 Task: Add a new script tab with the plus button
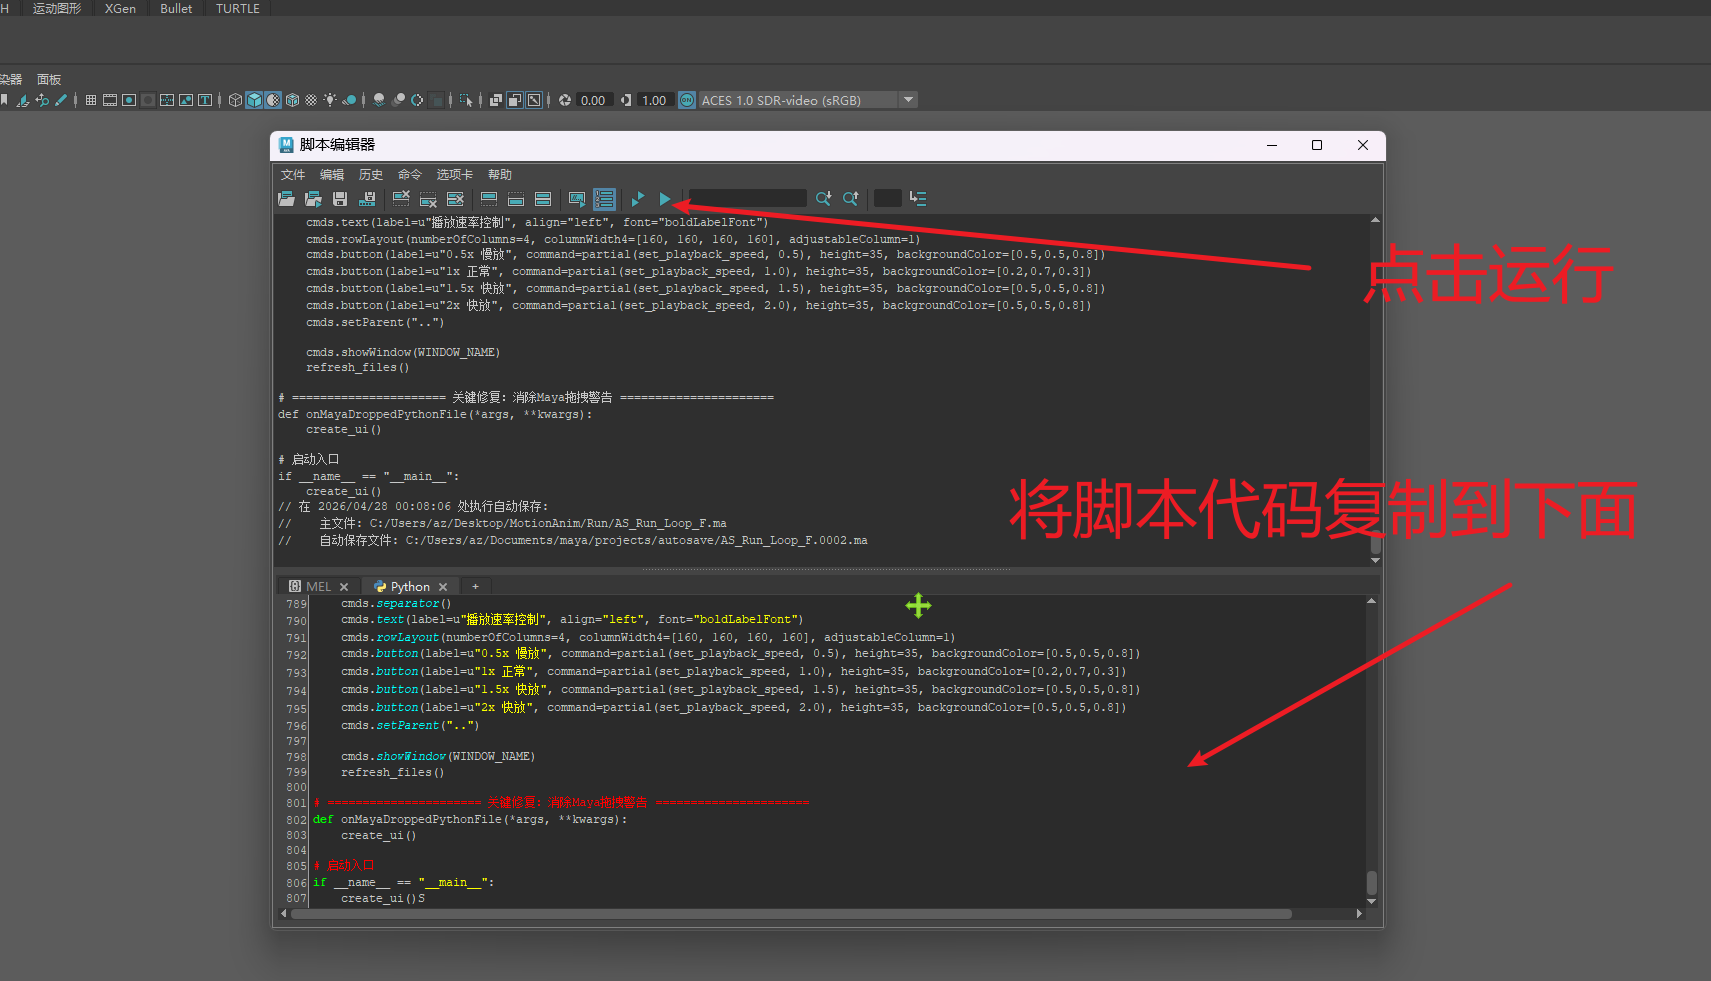tap(475, 586)
